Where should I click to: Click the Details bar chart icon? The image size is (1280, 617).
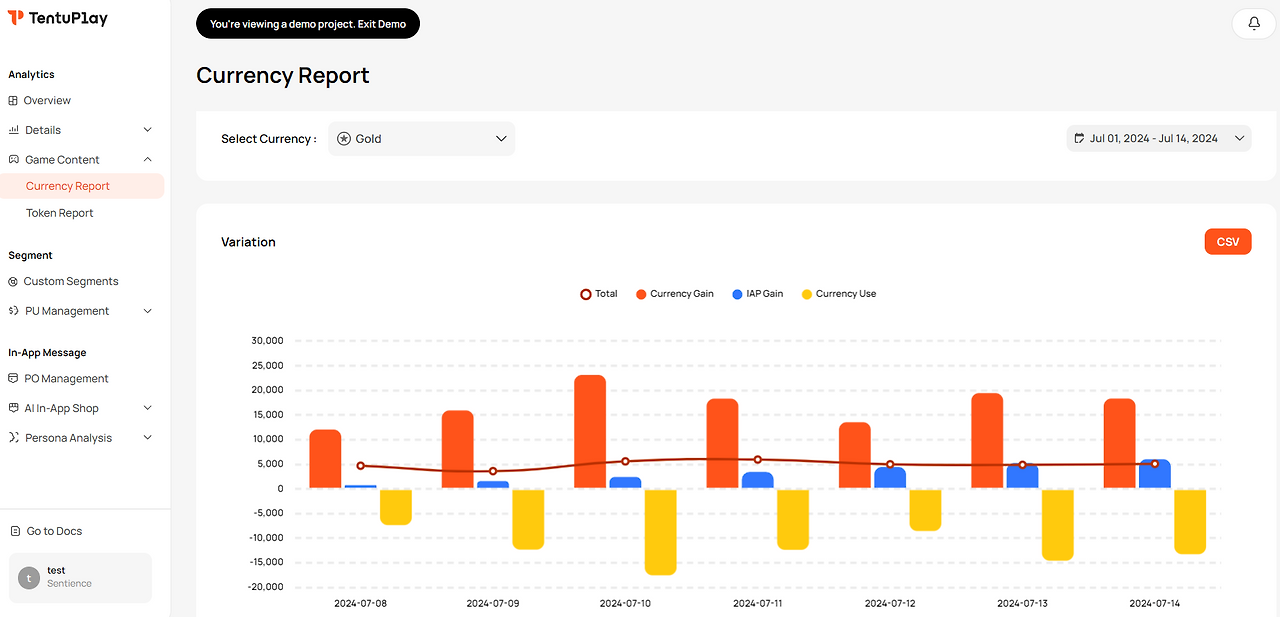(14, 130)
